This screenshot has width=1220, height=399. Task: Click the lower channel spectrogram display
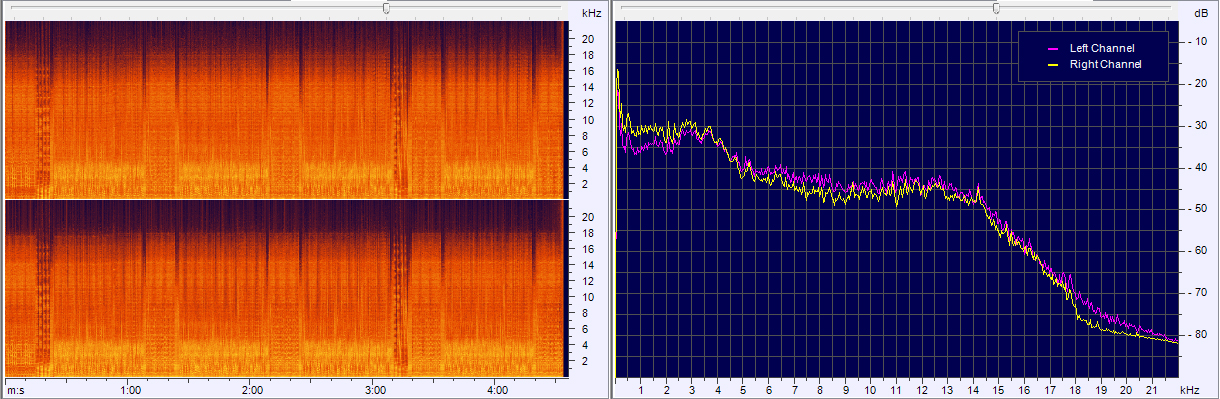[285, 289]
